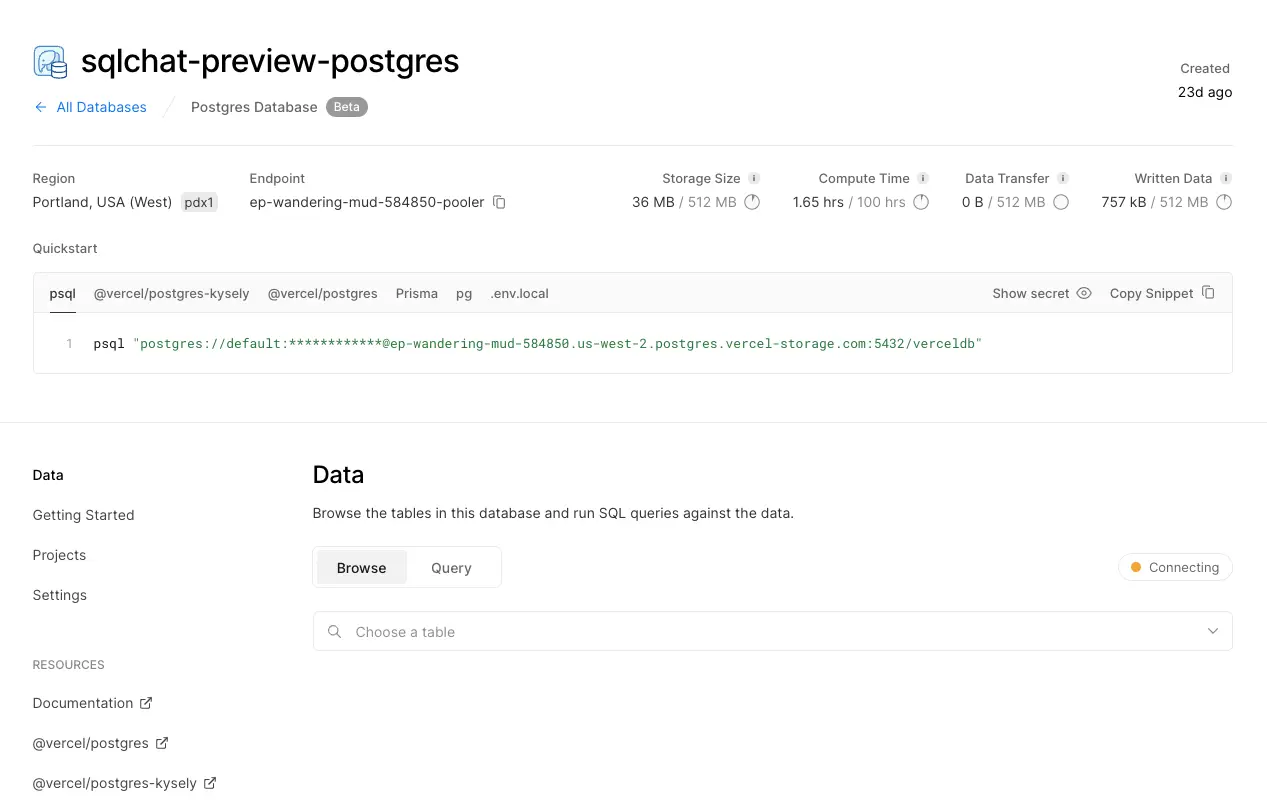Click the Storage Size info icon
Viewport: 1267px width, 810px height.
coord(754,178)
